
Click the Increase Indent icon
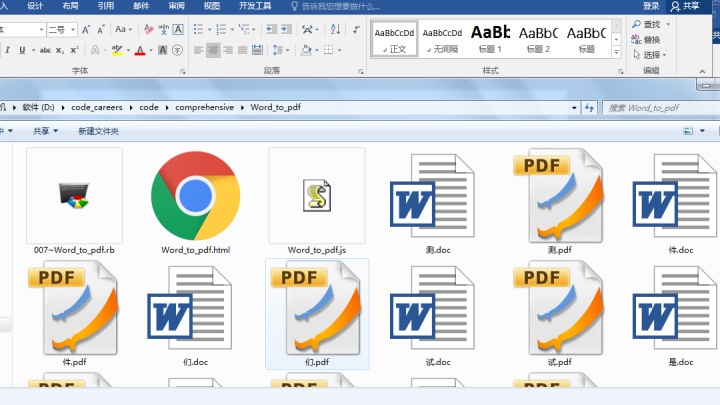click(x=287, y=29)
